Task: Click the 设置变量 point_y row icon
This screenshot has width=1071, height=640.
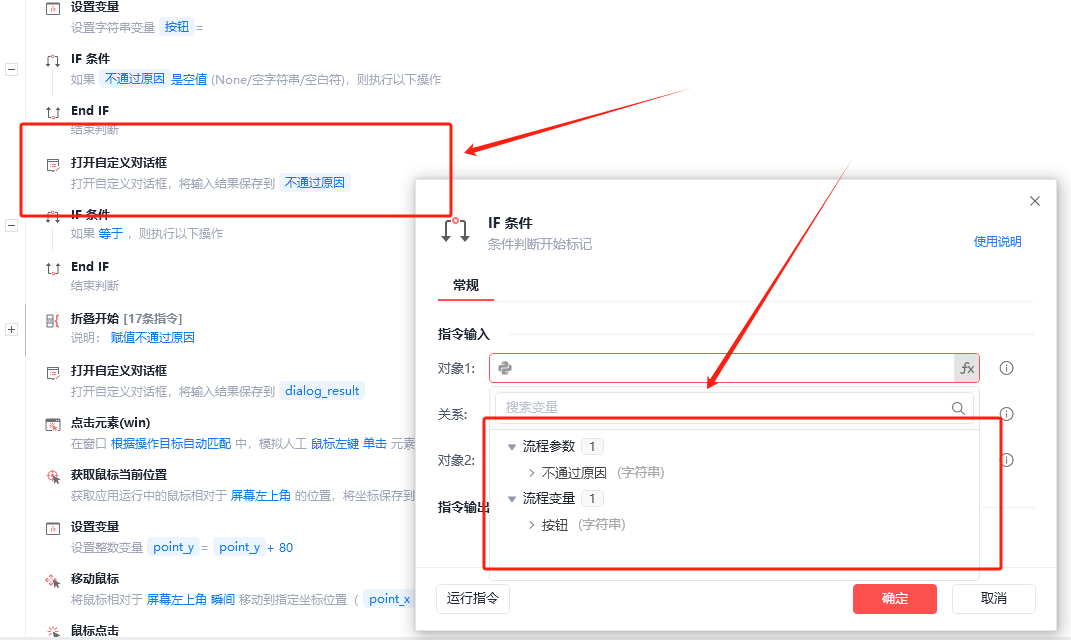Action: click(x=53, y=529)
